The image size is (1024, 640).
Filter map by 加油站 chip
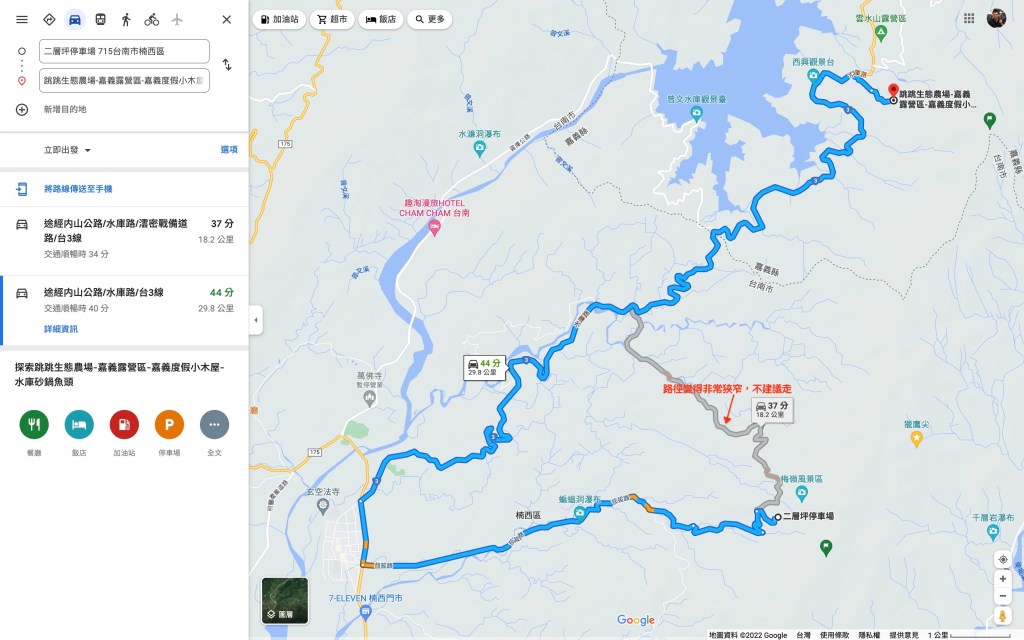(x=280, y=20)
